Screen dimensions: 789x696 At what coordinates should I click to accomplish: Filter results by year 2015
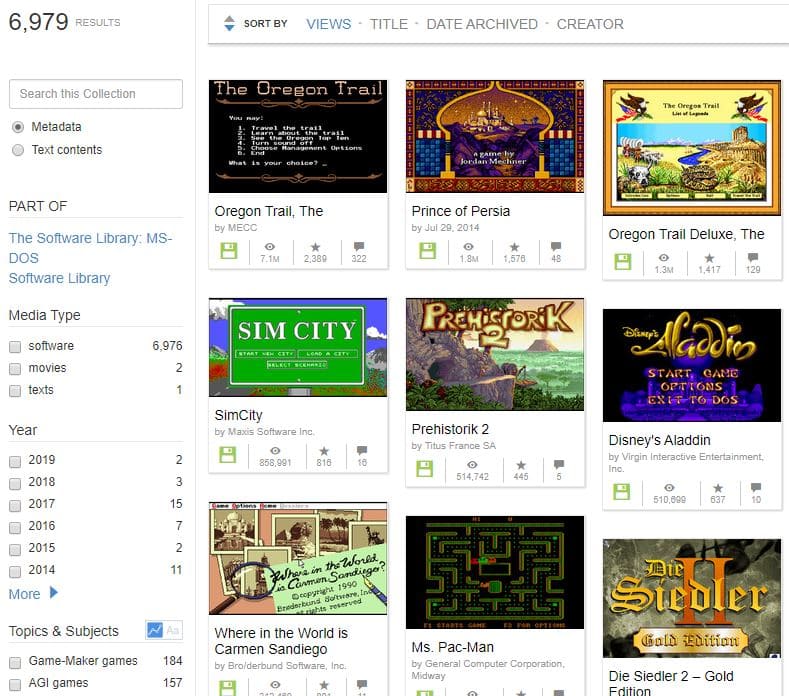15,550
